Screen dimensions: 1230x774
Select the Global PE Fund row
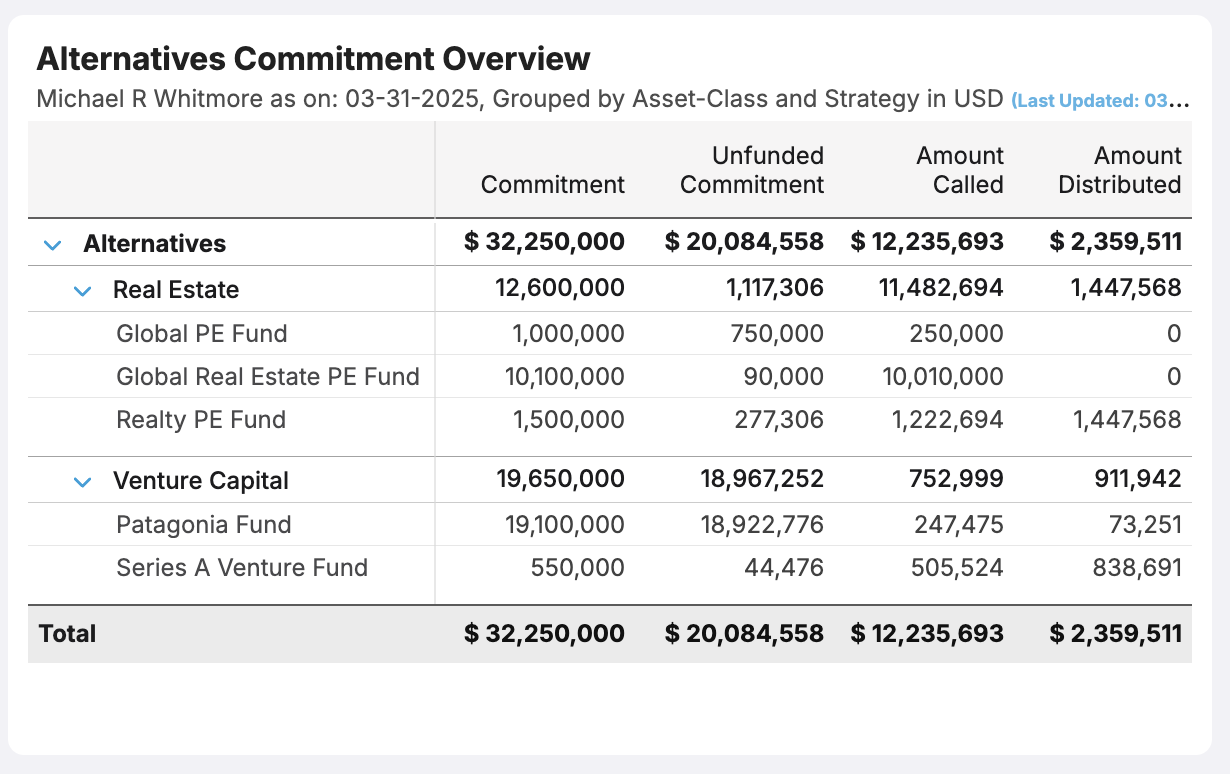pos(201,334)
